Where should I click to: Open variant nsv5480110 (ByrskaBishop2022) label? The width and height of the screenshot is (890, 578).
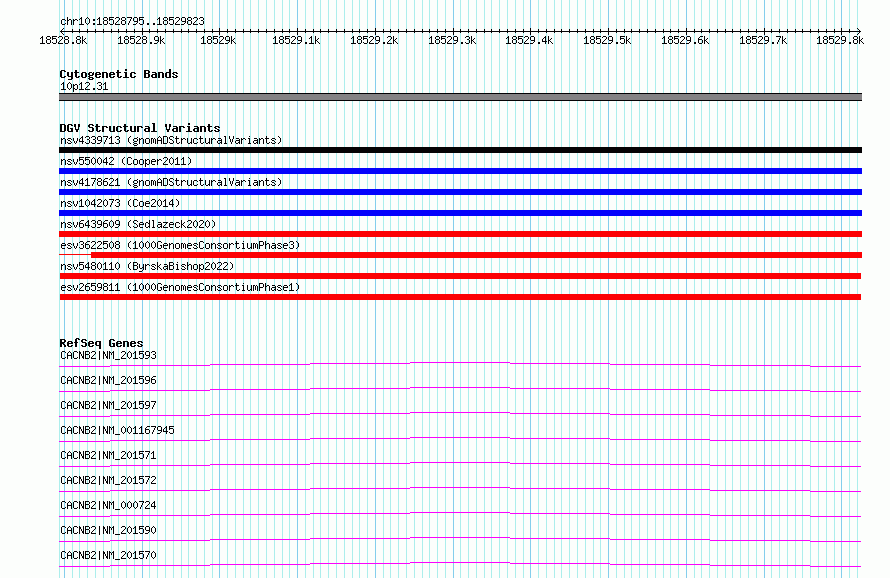point(147,266)
